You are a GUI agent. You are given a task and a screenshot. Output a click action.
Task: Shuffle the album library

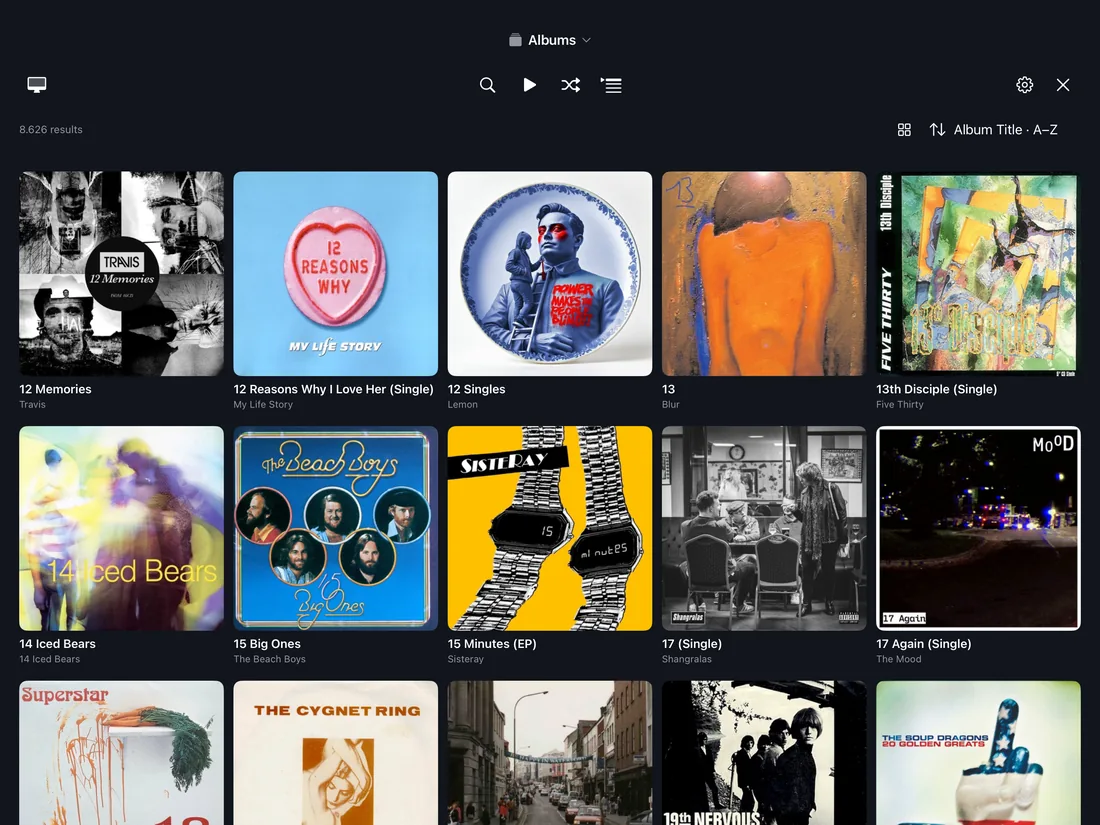[x=570, y=85]
